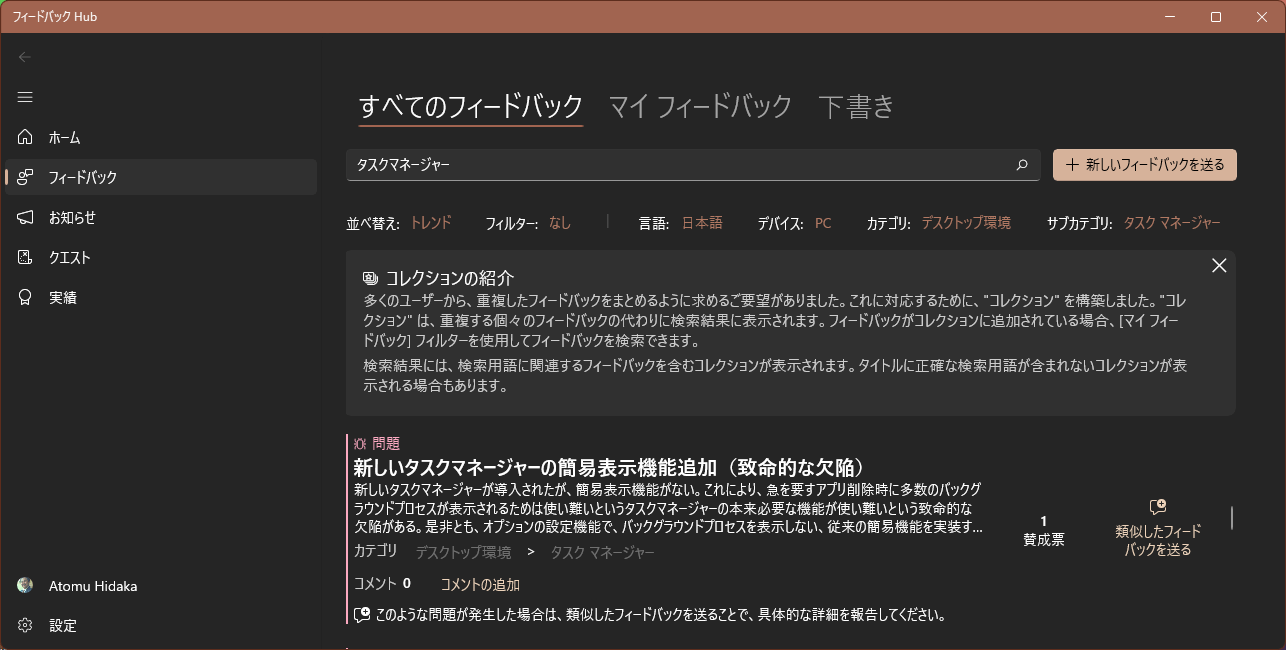Click the コメント 0 count text
This screenshot has height=650, width=1286.
coord(382,584)
